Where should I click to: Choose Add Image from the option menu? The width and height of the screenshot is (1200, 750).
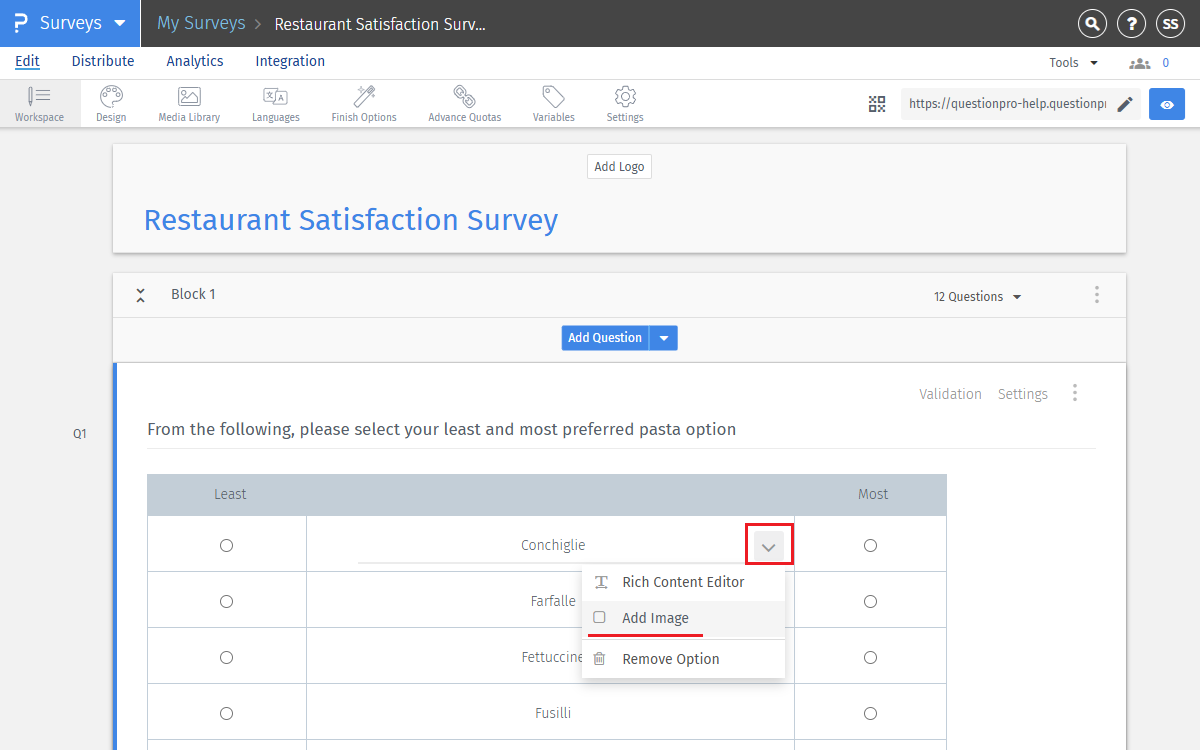[x=656, y=619]
